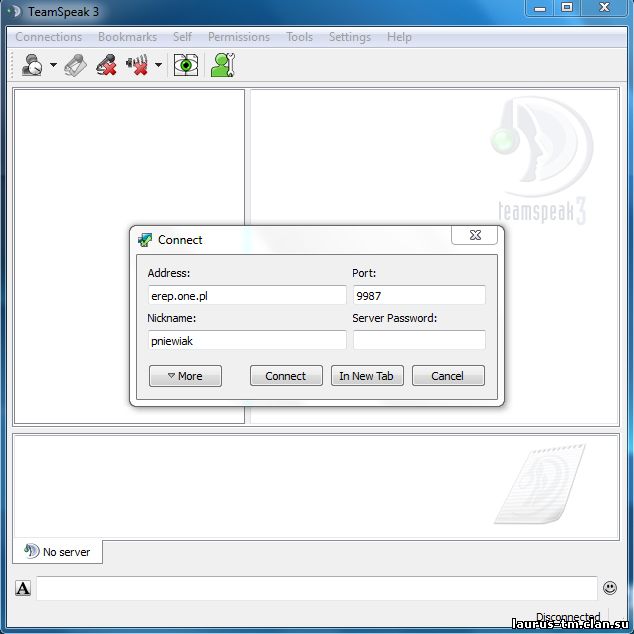
Task: Click the empty Server Password field
Action: [x=419, y=340]
